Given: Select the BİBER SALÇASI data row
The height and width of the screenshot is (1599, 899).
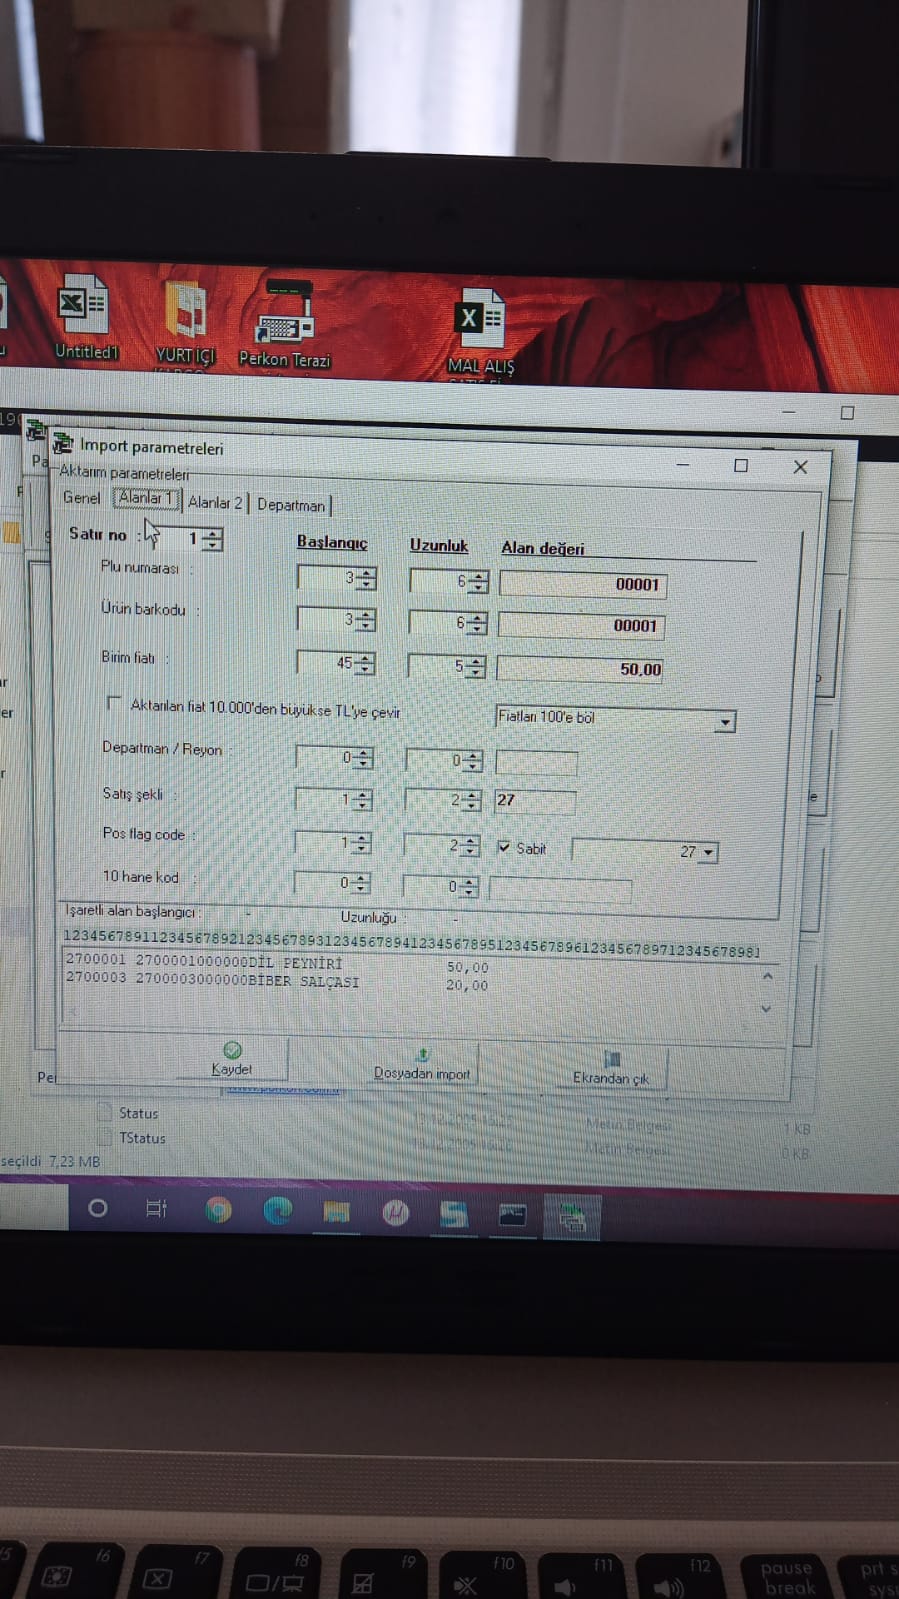Looking at the screenshot, I should coord(277,981).
